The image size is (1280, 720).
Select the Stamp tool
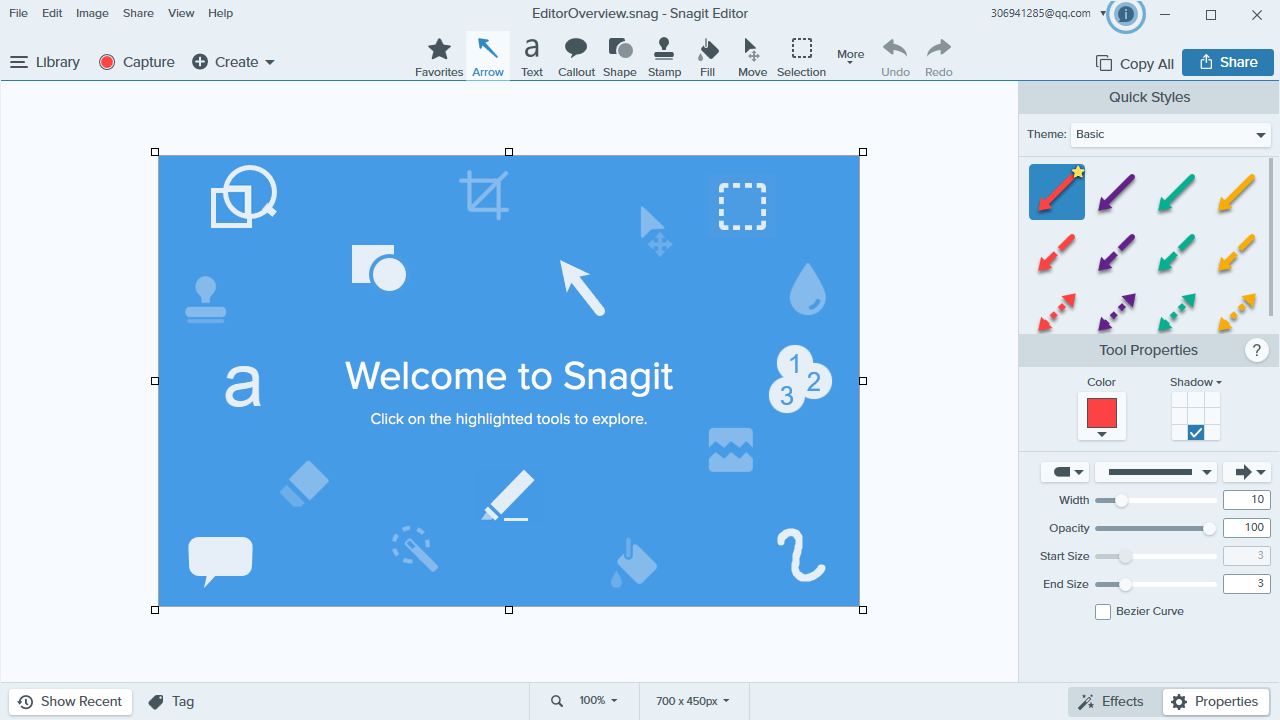[663, 55]
